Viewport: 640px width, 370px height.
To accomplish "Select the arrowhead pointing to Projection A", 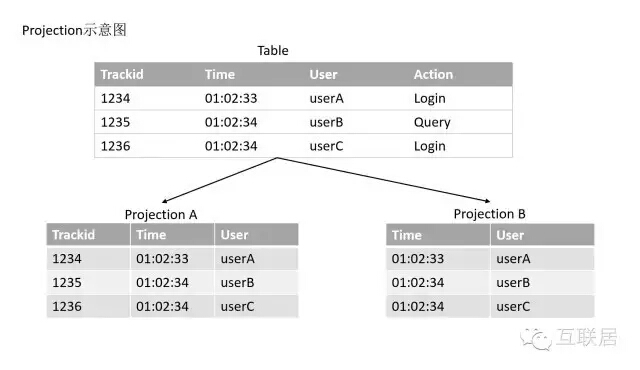I will point(164,201).
